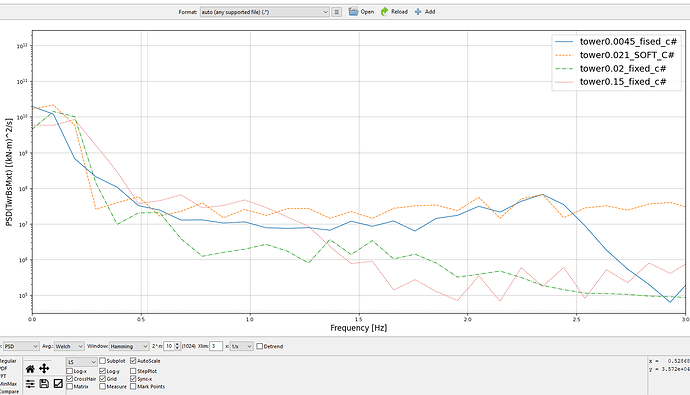Click the Xlim input field

(216, 347)
